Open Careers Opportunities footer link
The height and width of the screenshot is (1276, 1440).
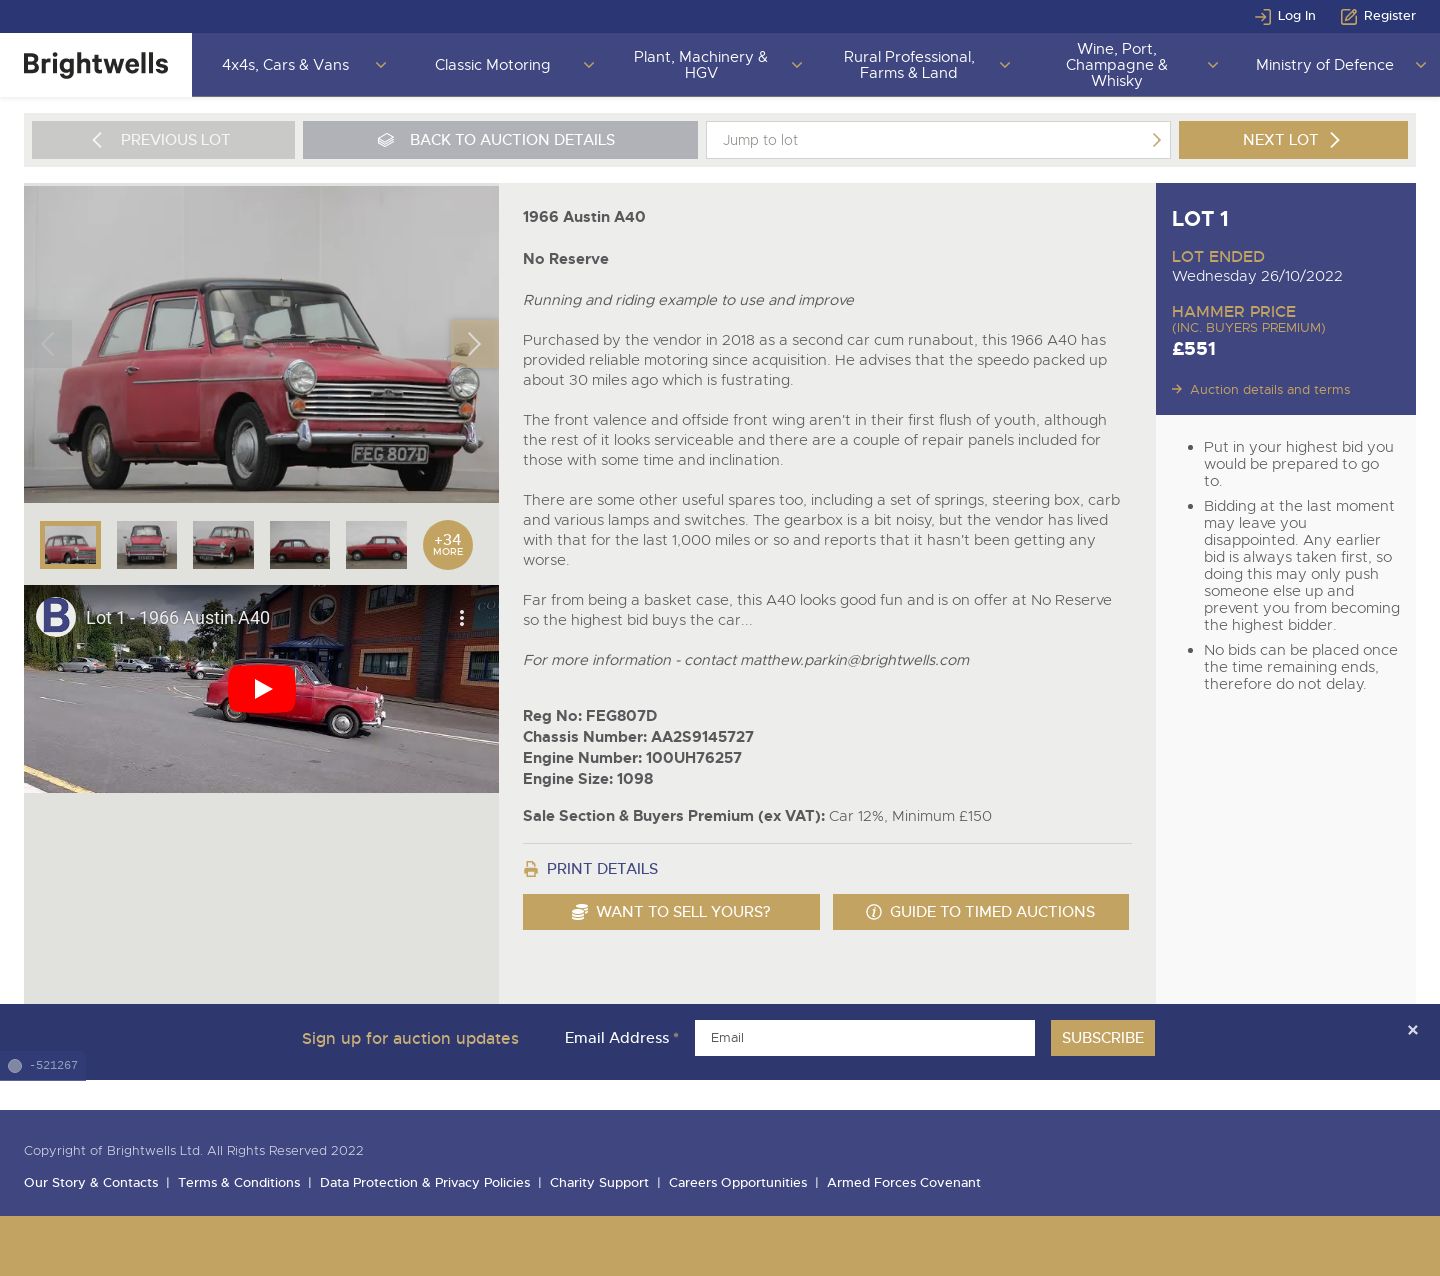point(738,1183)
